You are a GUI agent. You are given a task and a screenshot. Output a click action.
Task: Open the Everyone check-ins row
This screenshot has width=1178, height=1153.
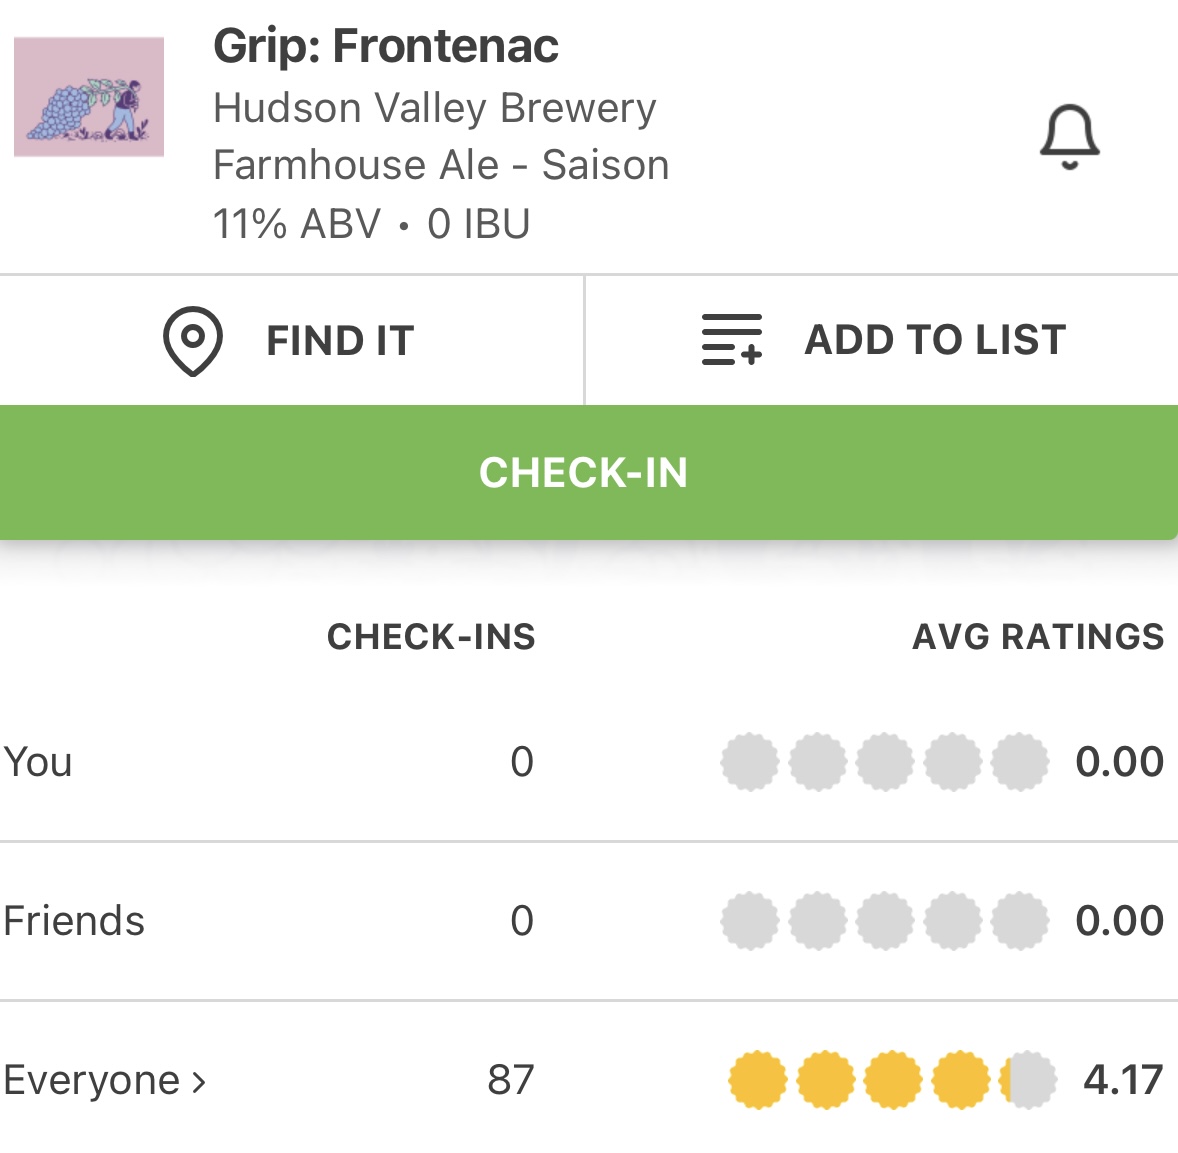(92, 1080)
